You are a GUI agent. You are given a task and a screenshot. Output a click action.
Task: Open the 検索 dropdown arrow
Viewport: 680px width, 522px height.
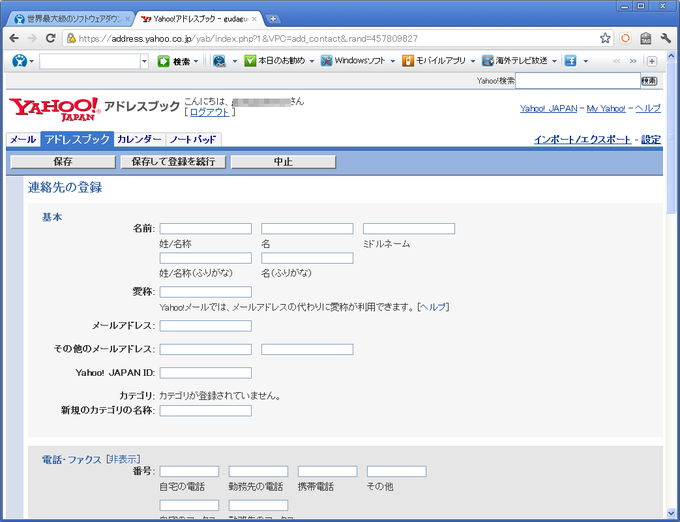pos(196,61)
